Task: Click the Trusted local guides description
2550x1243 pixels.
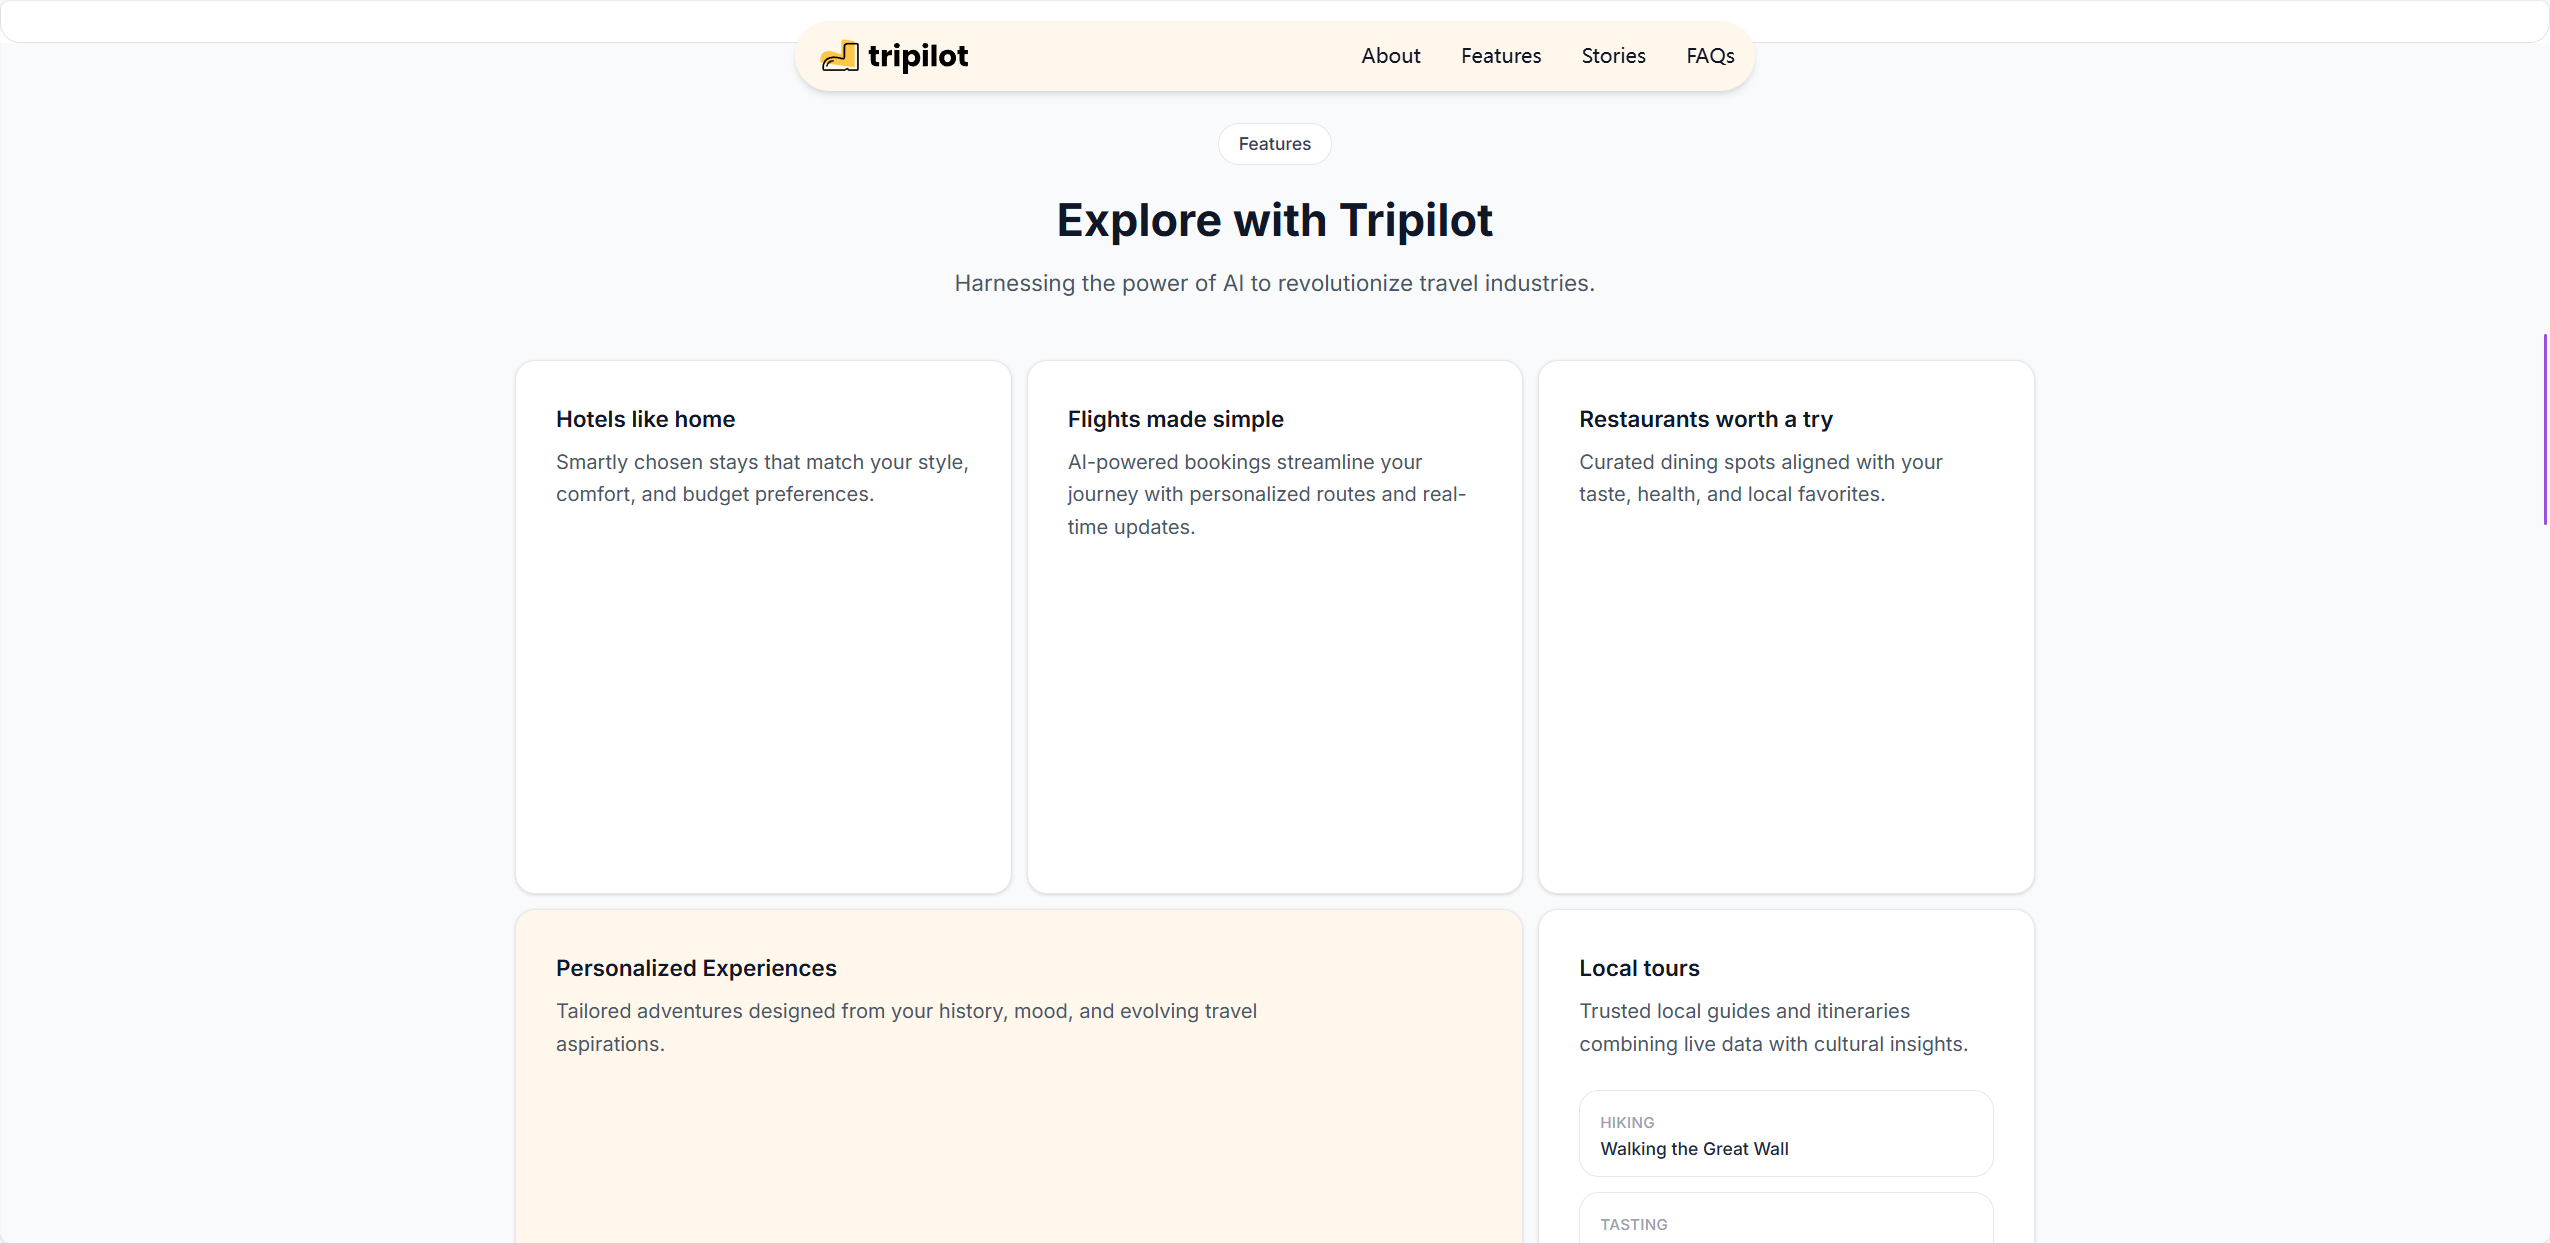Action: [x=1773, y=1027]
